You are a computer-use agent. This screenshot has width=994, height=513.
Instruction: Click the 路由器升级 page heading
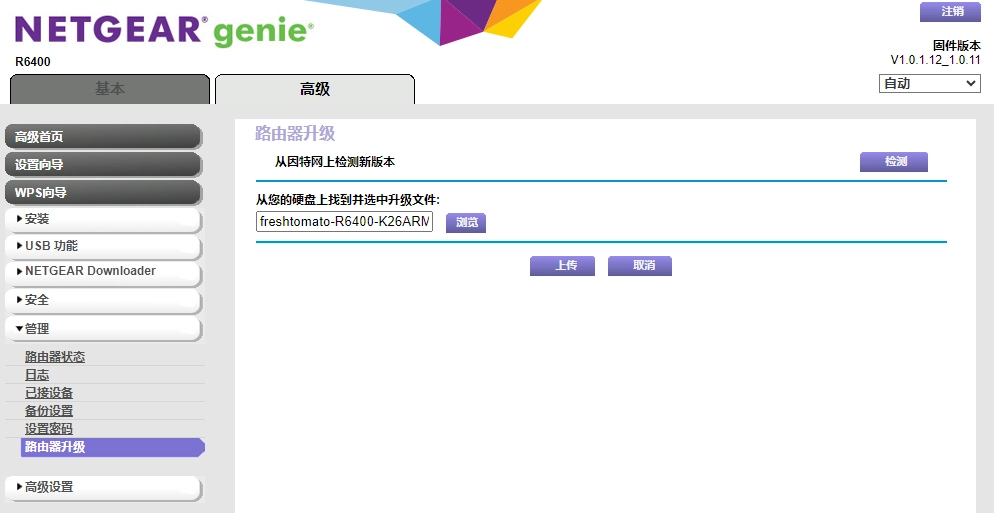click(x=295, y=134)
